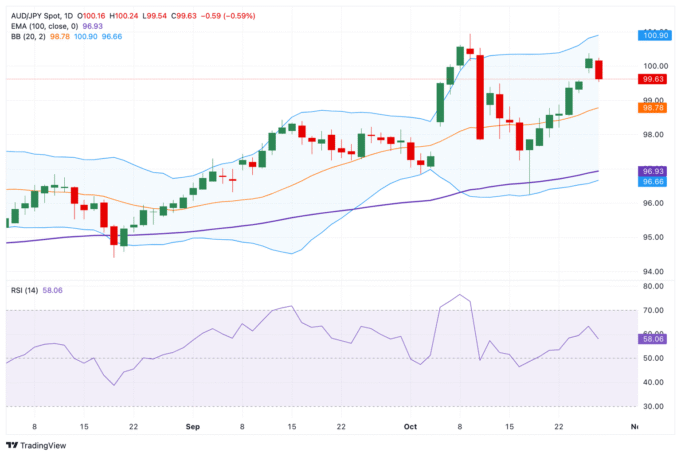The height and width of the screenshot is (456, 681).
Task: Click the Nov label on the time axis
Action: [632, 425]
